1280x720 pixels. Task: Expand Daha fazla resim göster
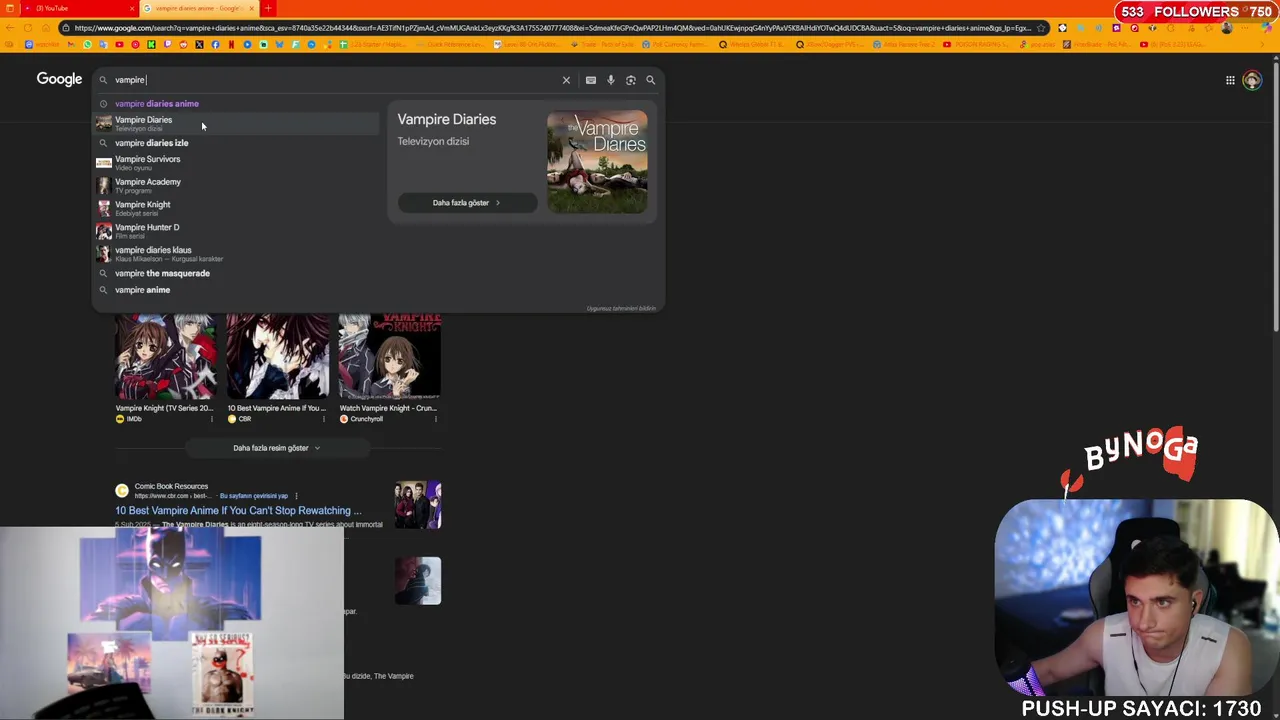click(x=277, y=448)
